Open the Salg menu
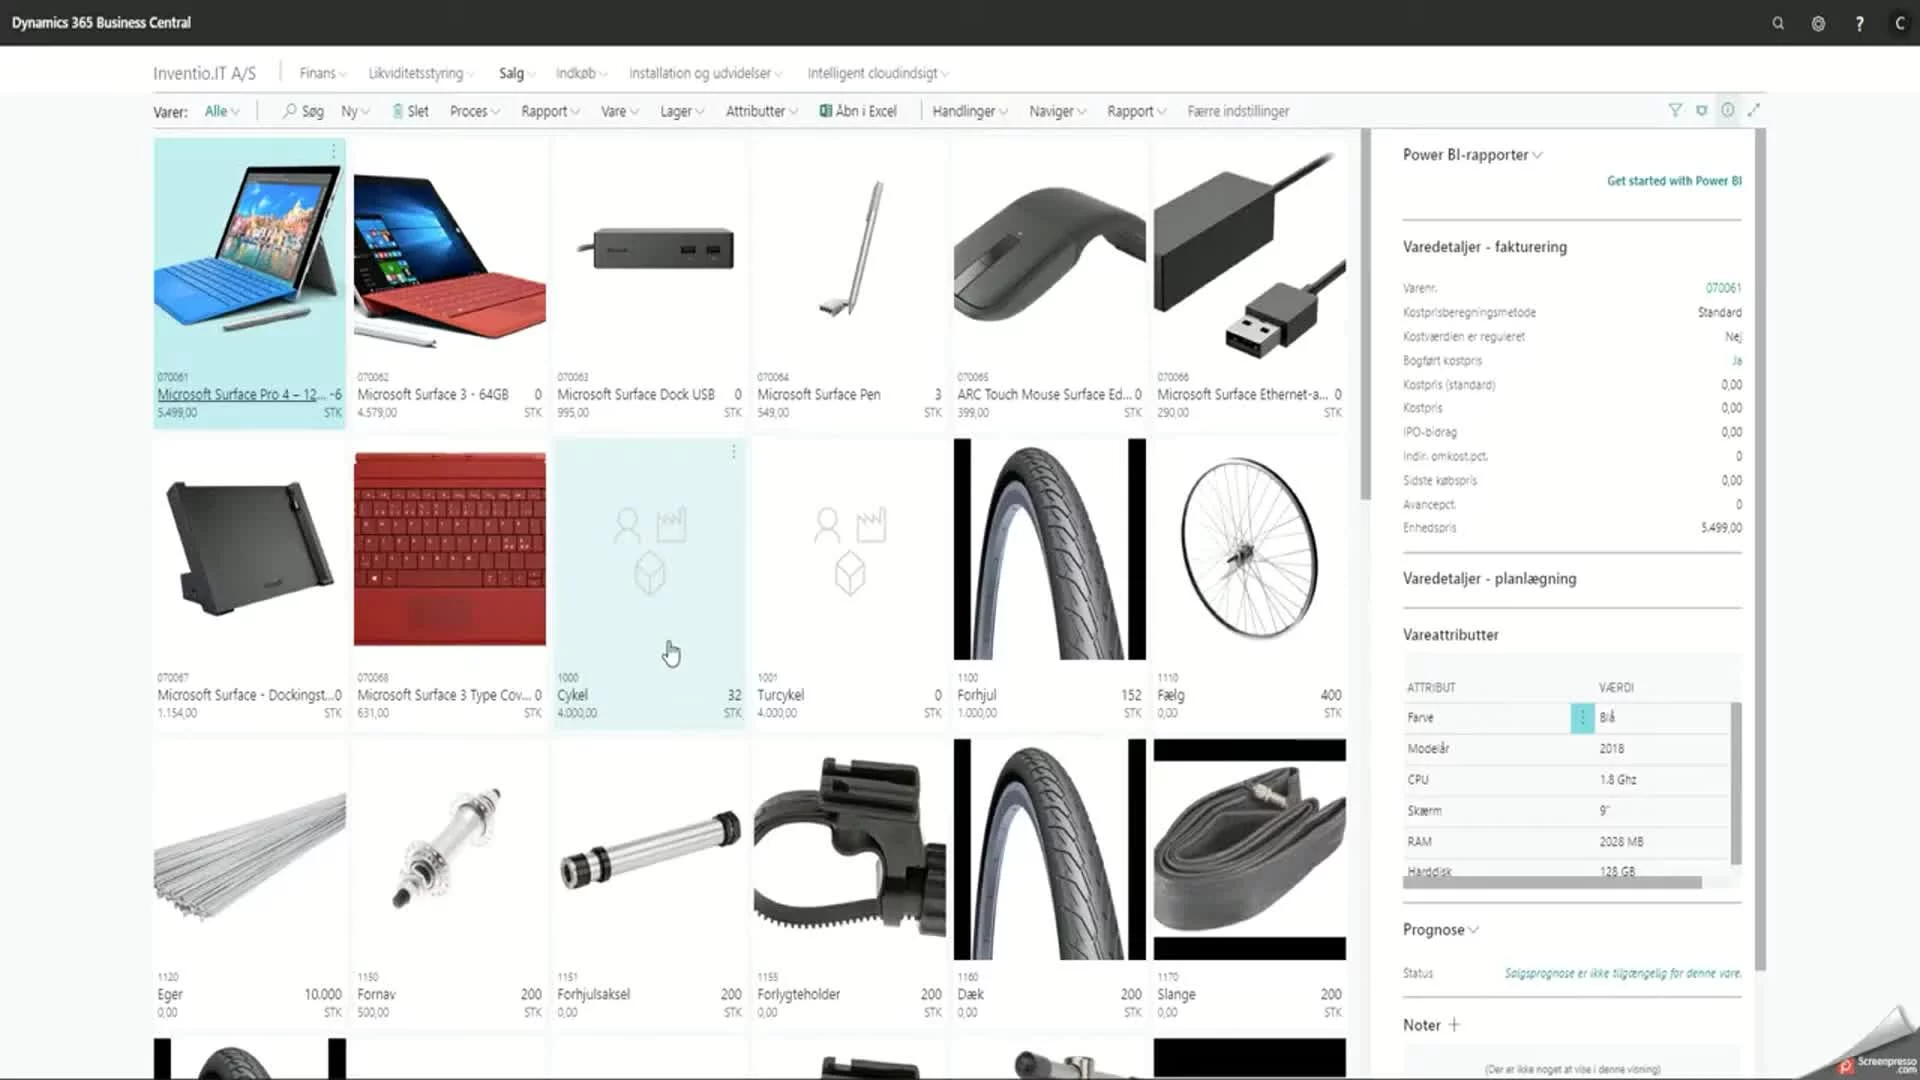This screenshot has width=1920, height=1080. coord(517,73)
